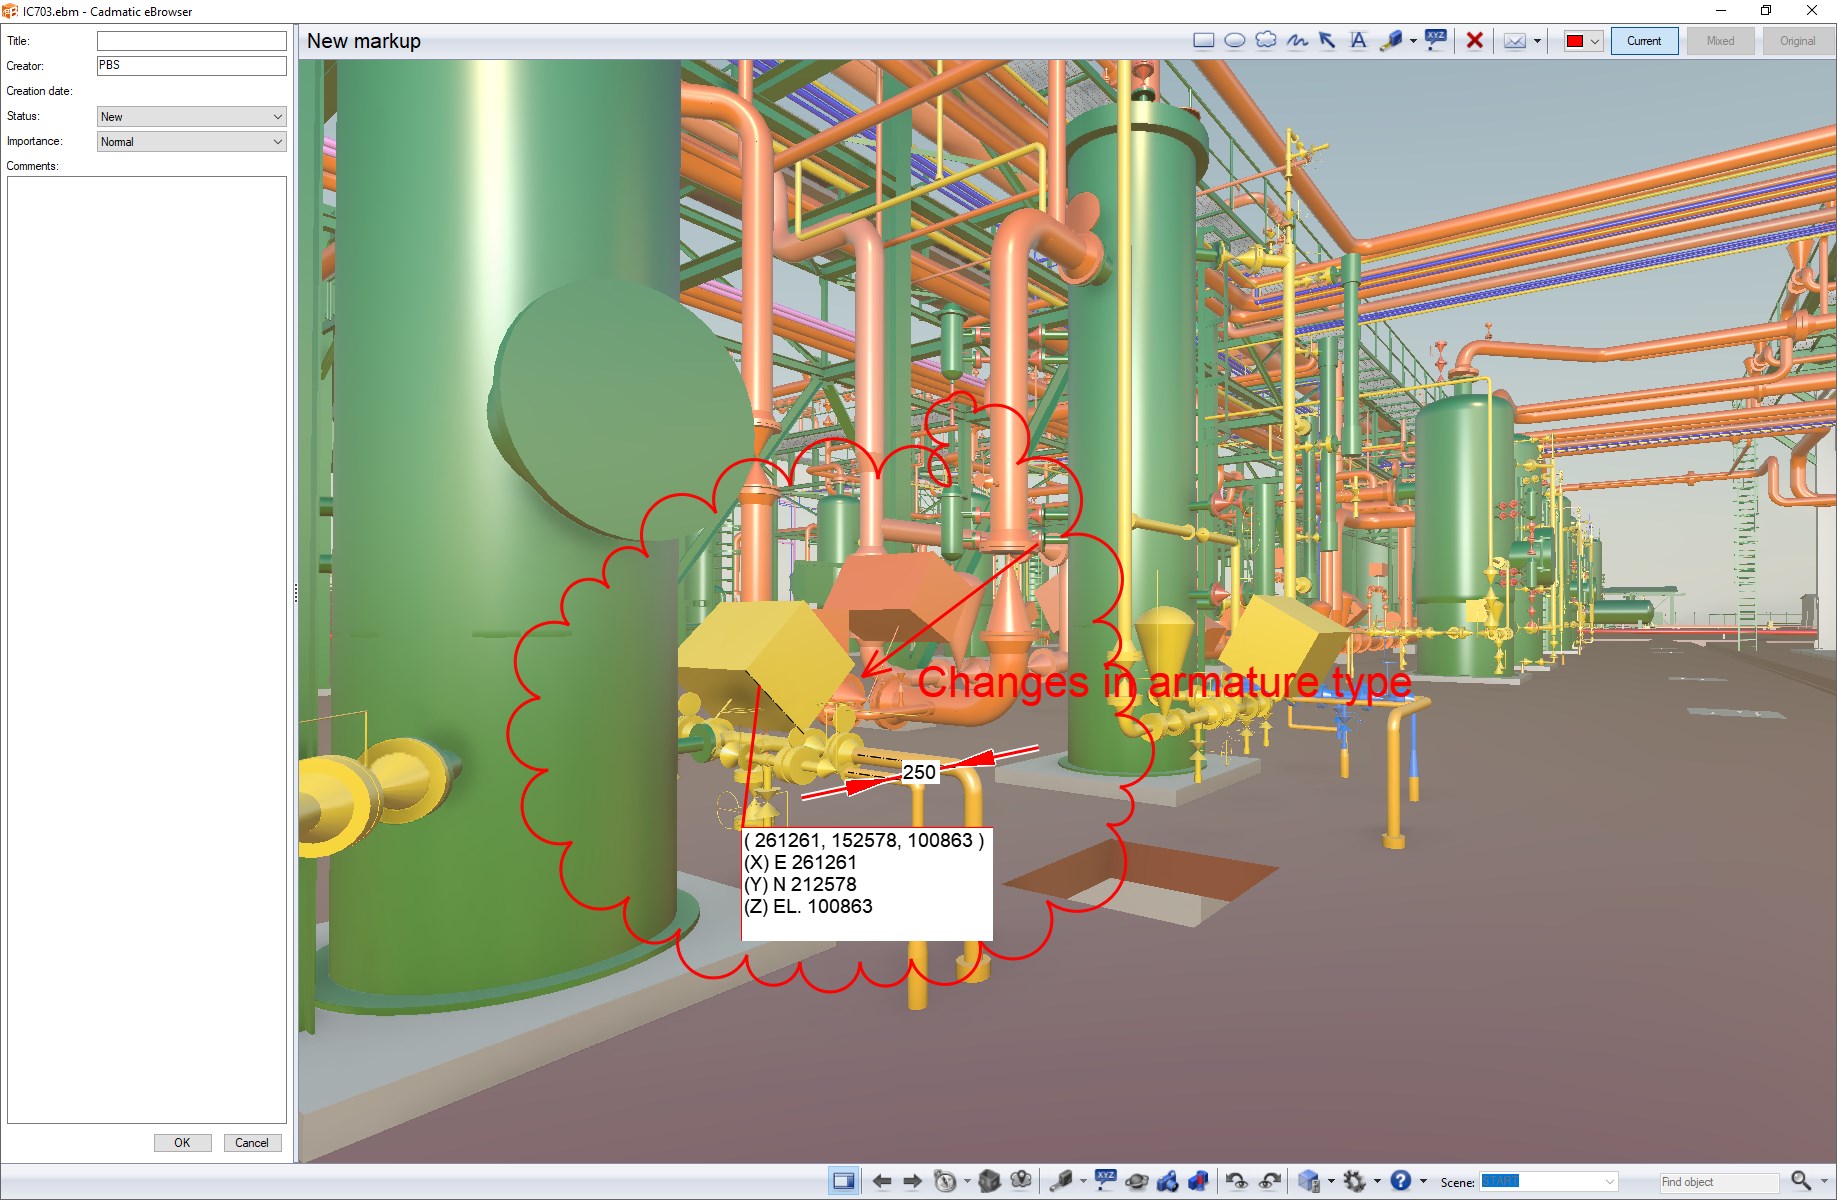Select the markup measure tape tool
The image size is (1837, 1200).
click(x=1391, y=41)
